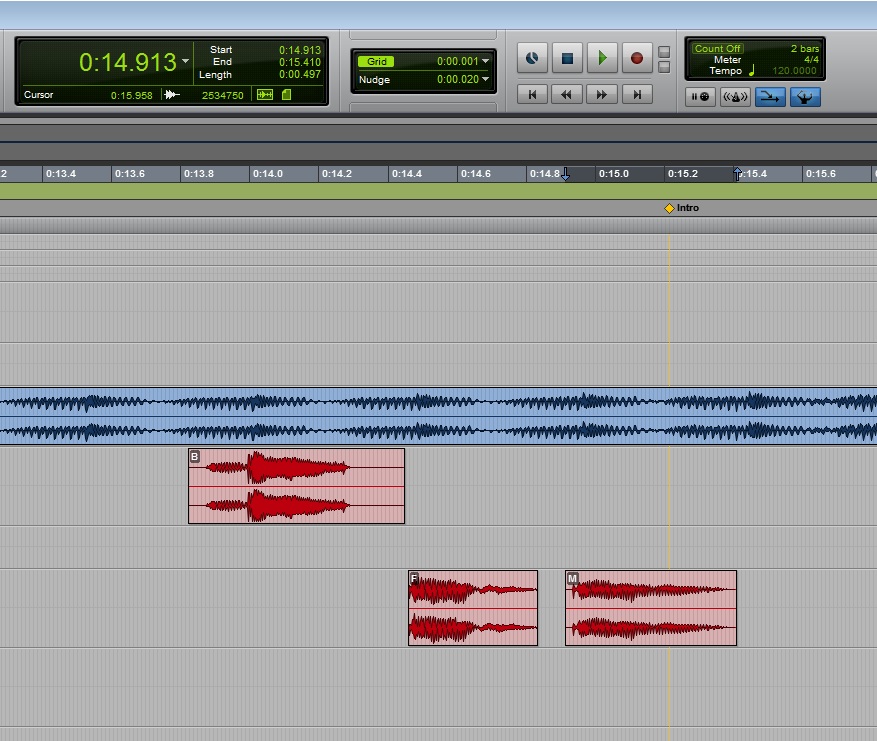
Task: Arm recording with the red Record button
Action: pos(637,58)
